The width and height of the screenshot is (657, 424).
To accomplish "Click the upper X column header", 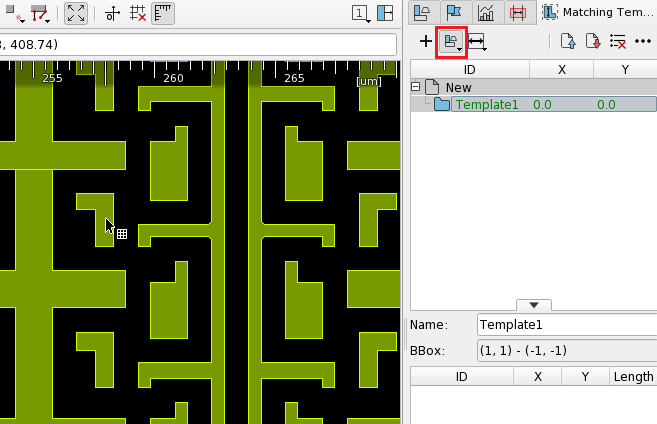I will click(x=562, y=70).
